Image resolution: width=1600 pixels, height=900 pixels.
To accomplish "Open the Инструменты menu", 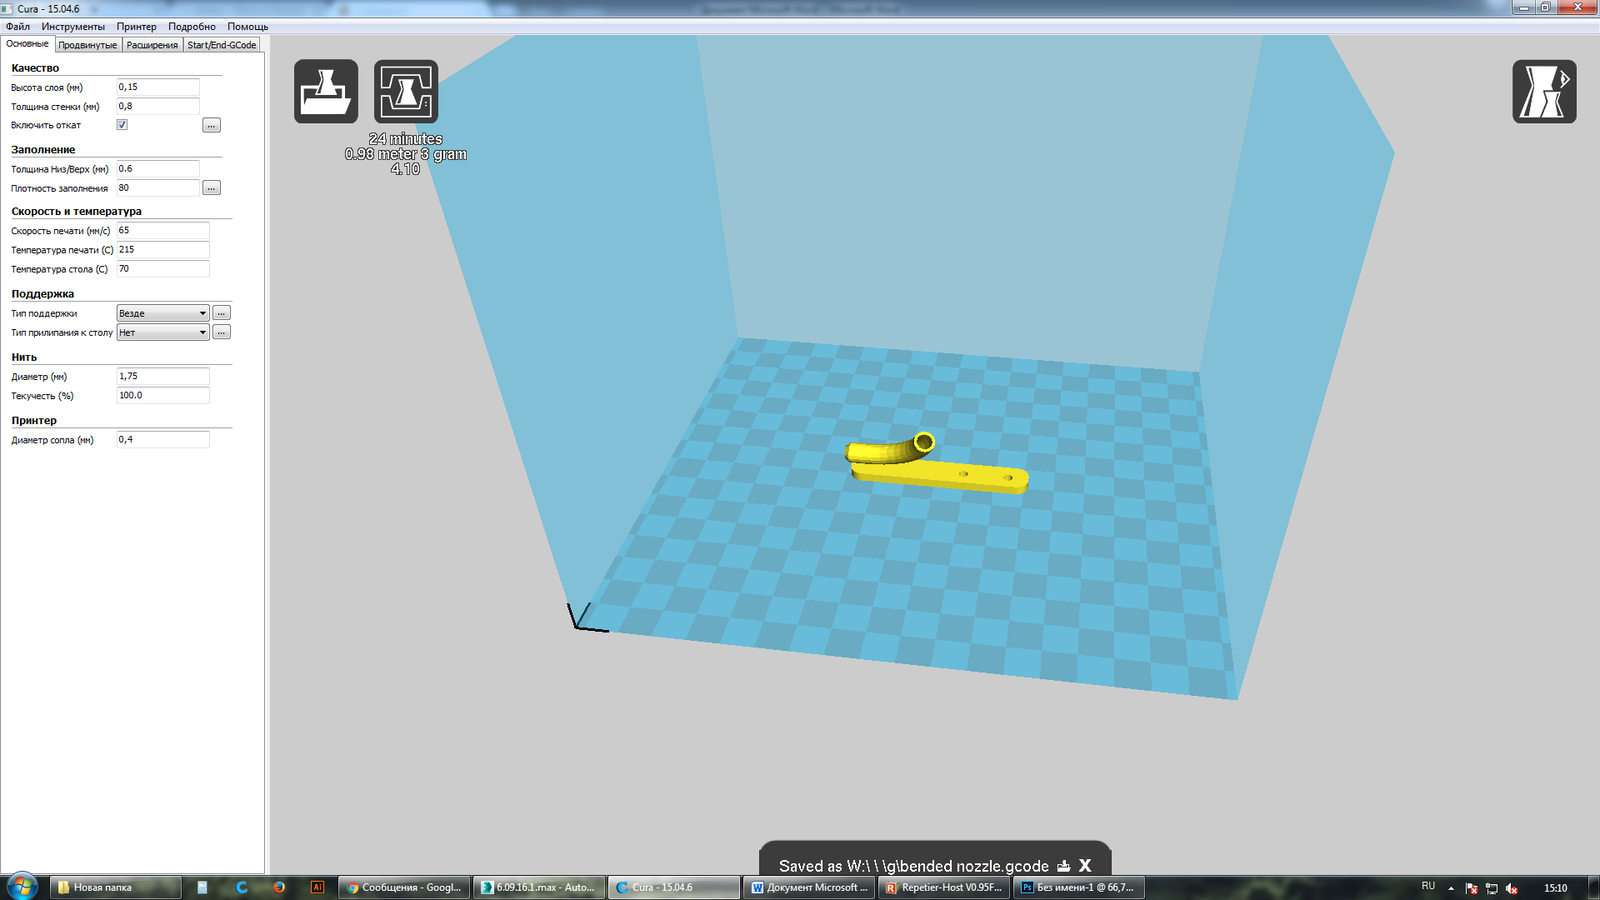I will [x=73, y=27].
